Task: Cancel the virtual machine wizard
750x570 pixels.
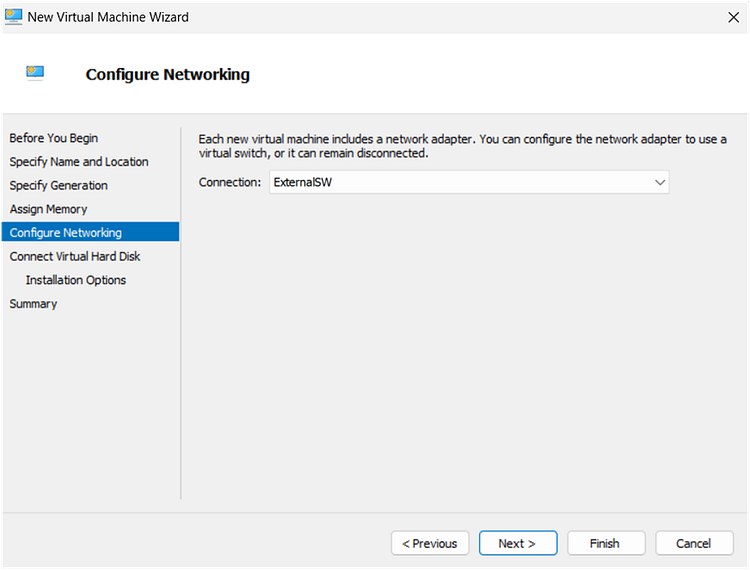Action: (694, 543)
